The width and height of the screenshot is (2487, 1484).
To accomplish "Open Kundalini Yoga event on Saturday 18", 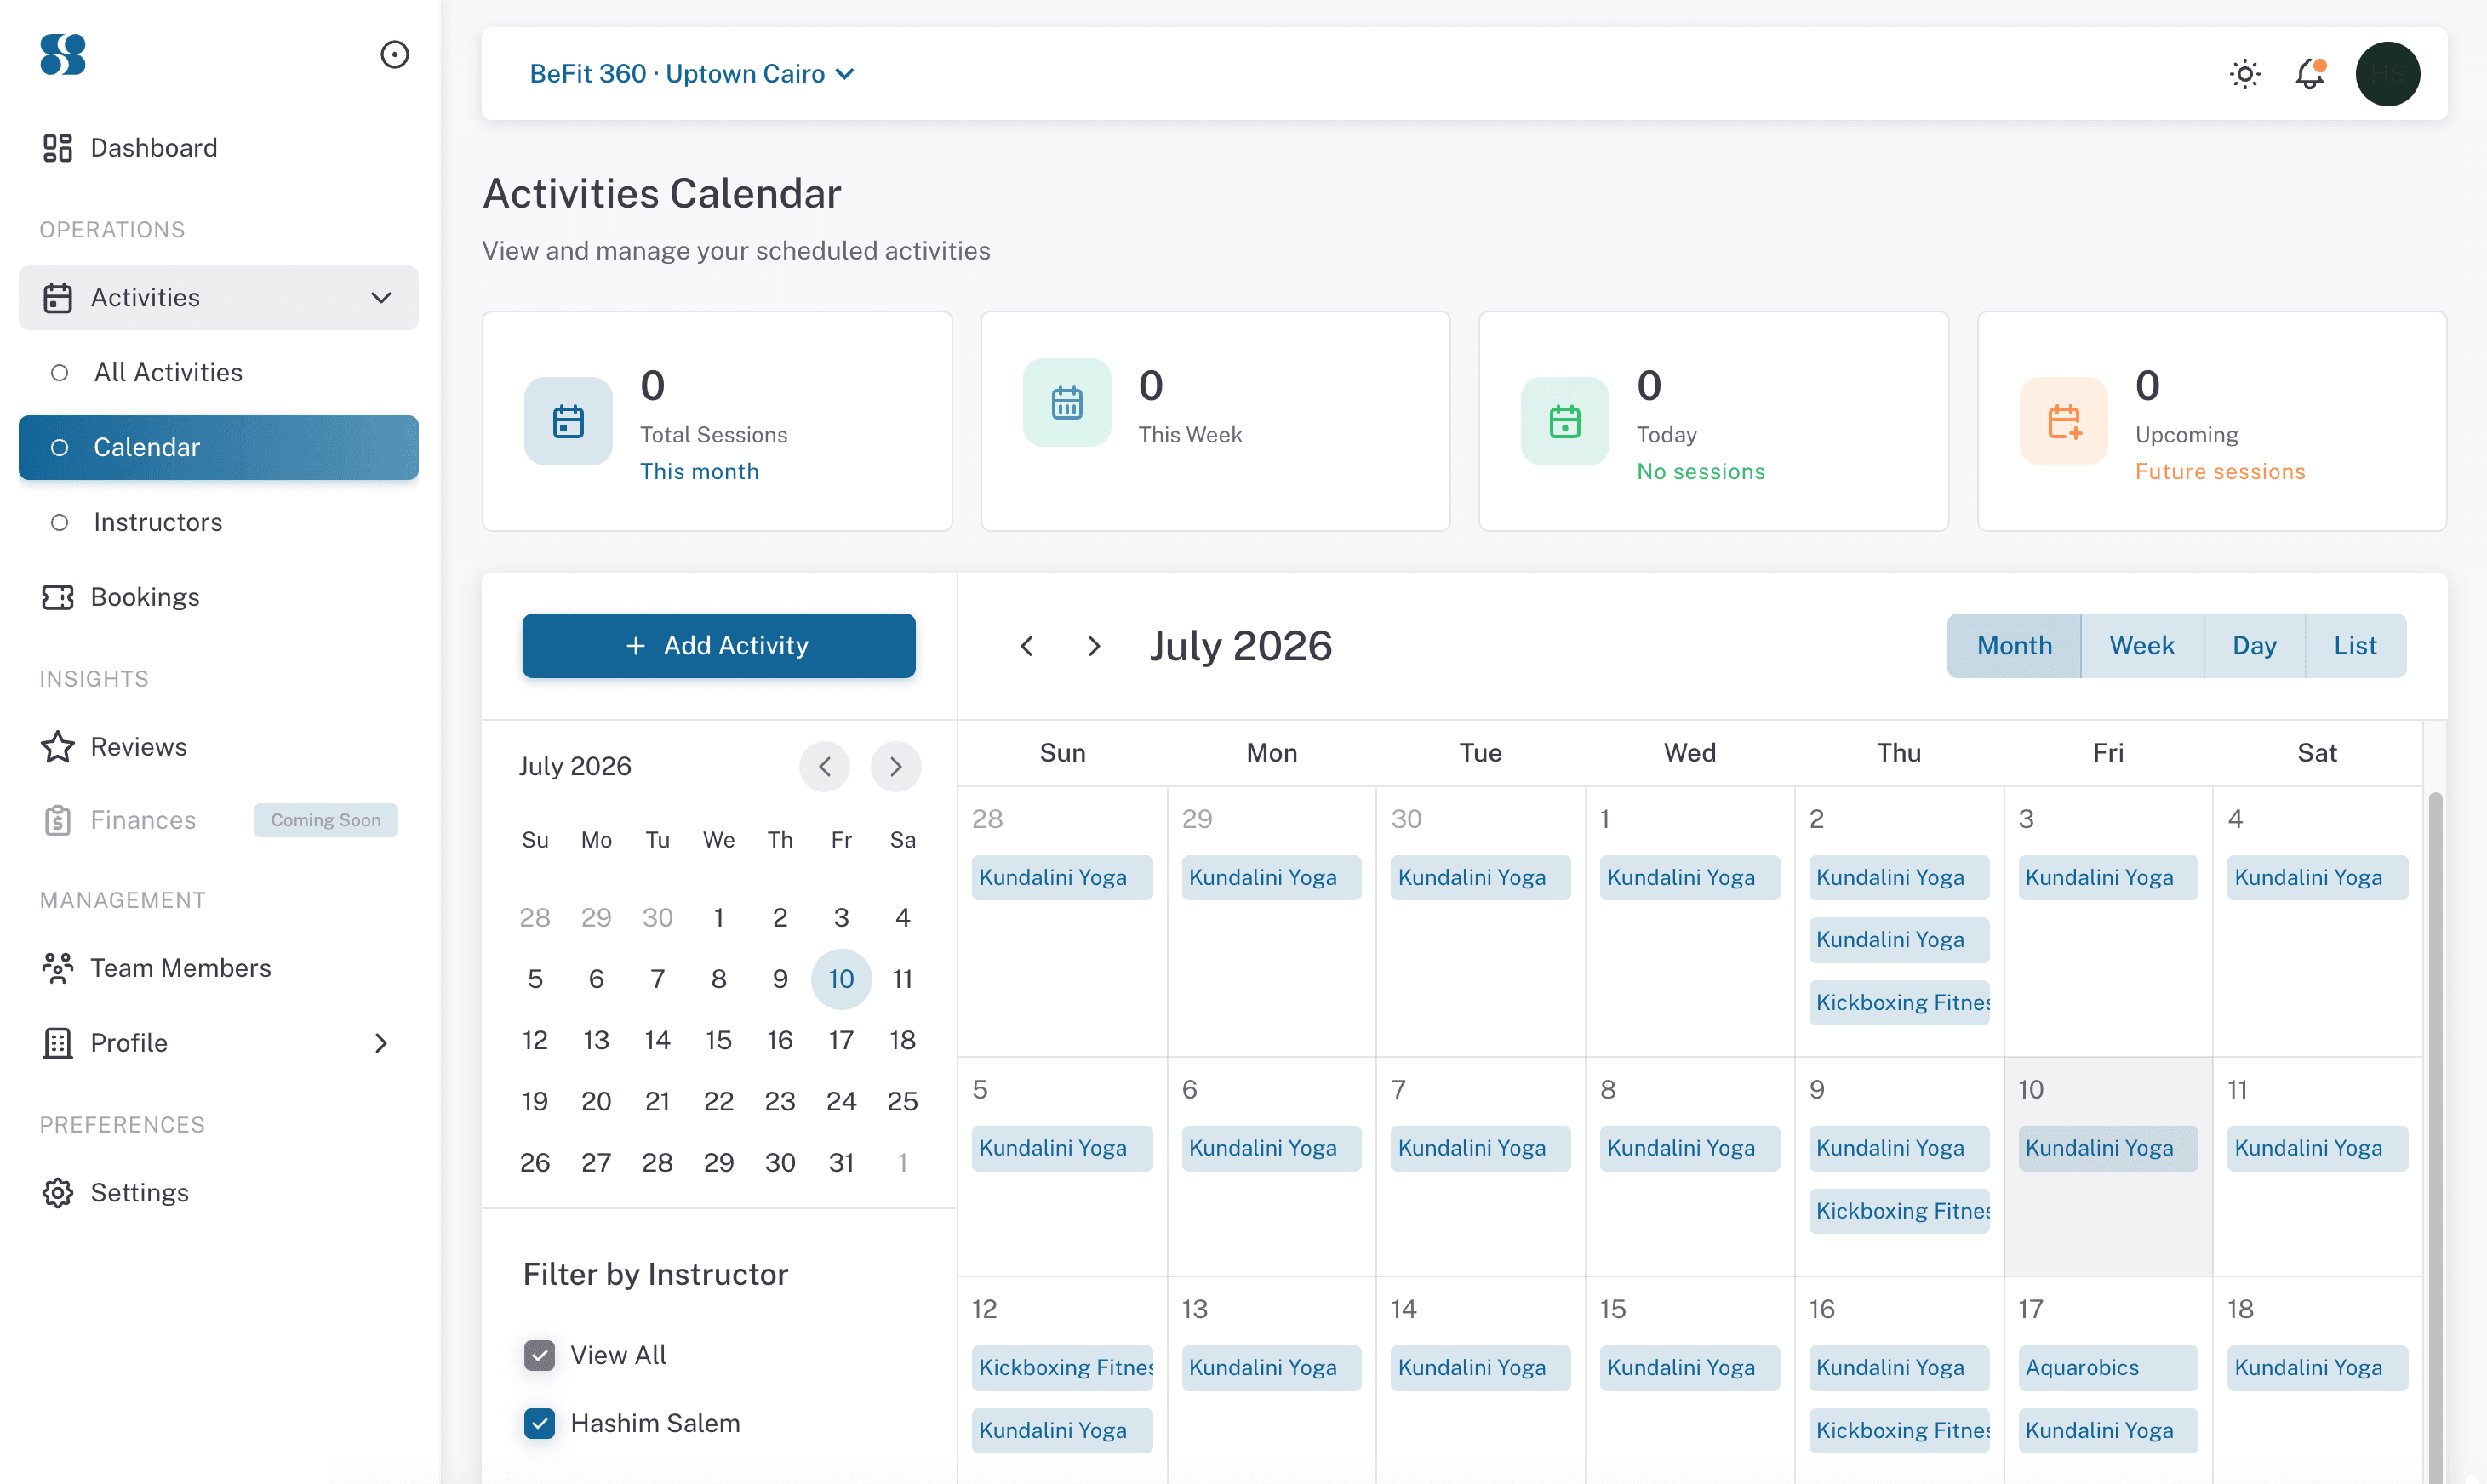I will [x=2317, y=1367].
